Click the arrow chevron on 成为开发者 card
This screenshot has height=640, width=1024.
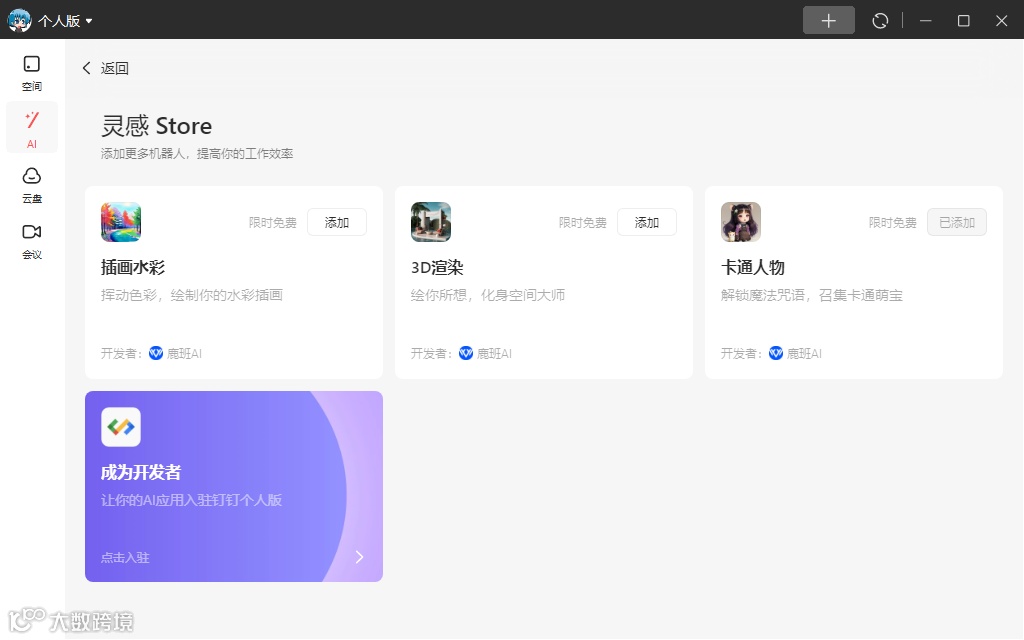coord(359,557)
